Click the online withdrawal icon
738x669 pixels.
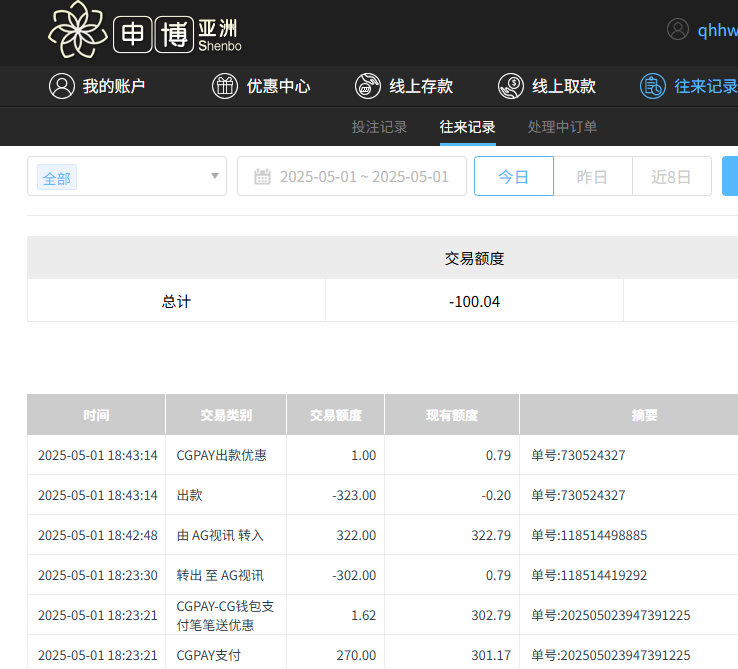[x=511, y=86]
